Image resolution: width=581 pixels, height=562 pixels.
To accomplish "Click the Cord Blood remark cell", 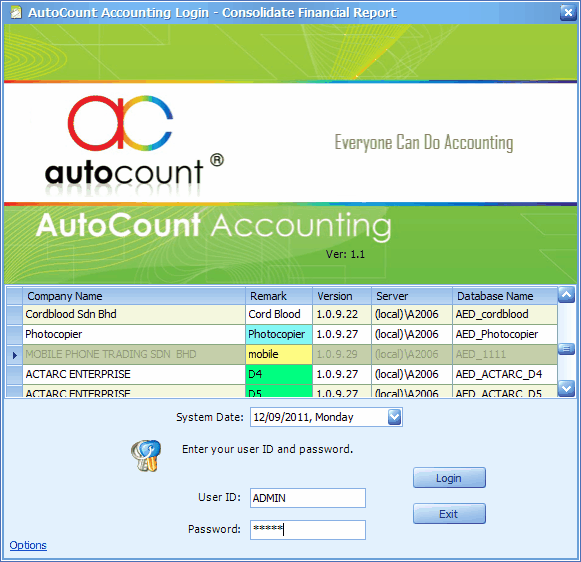I will [x=279, y=315].
